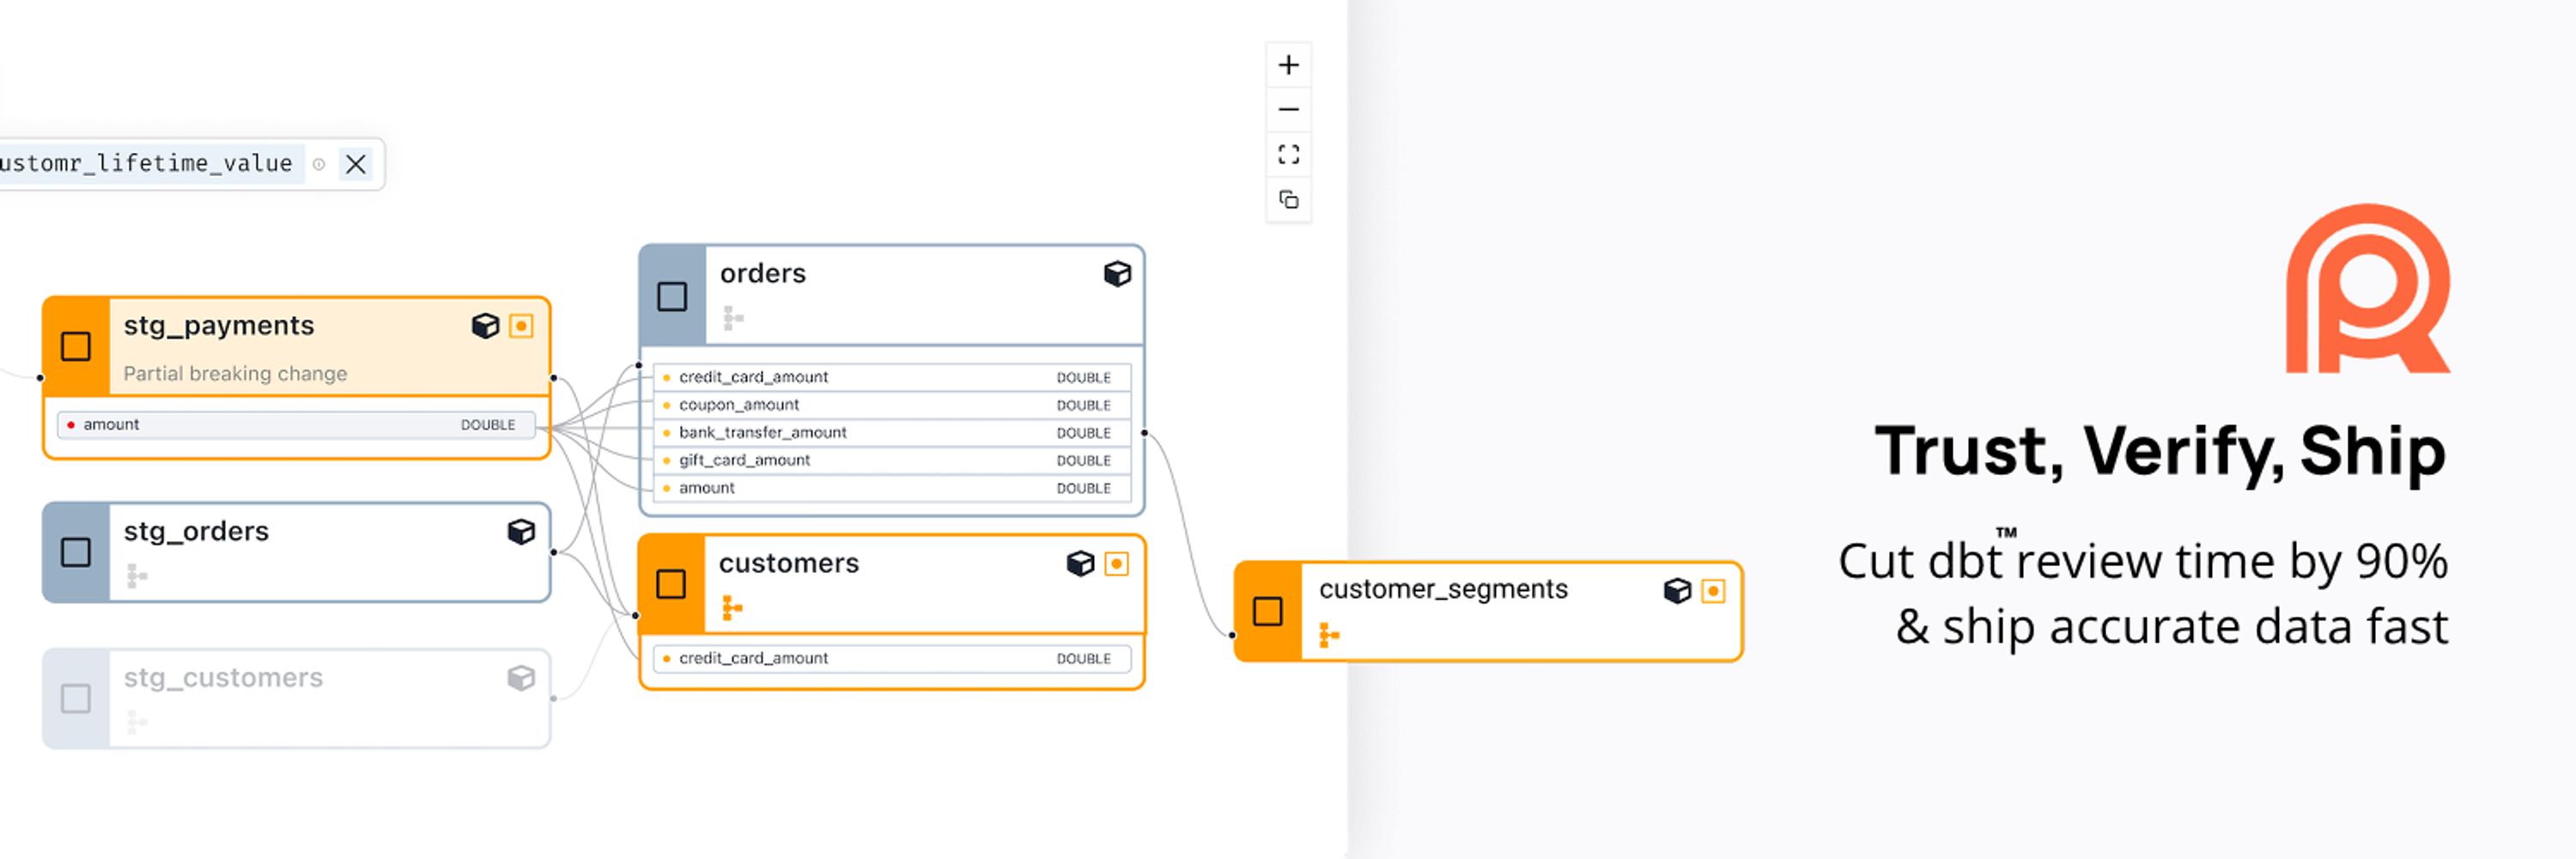Click the model cube icon on stg_payments
The image size is (2576, 859).
(x=485, y=326)
